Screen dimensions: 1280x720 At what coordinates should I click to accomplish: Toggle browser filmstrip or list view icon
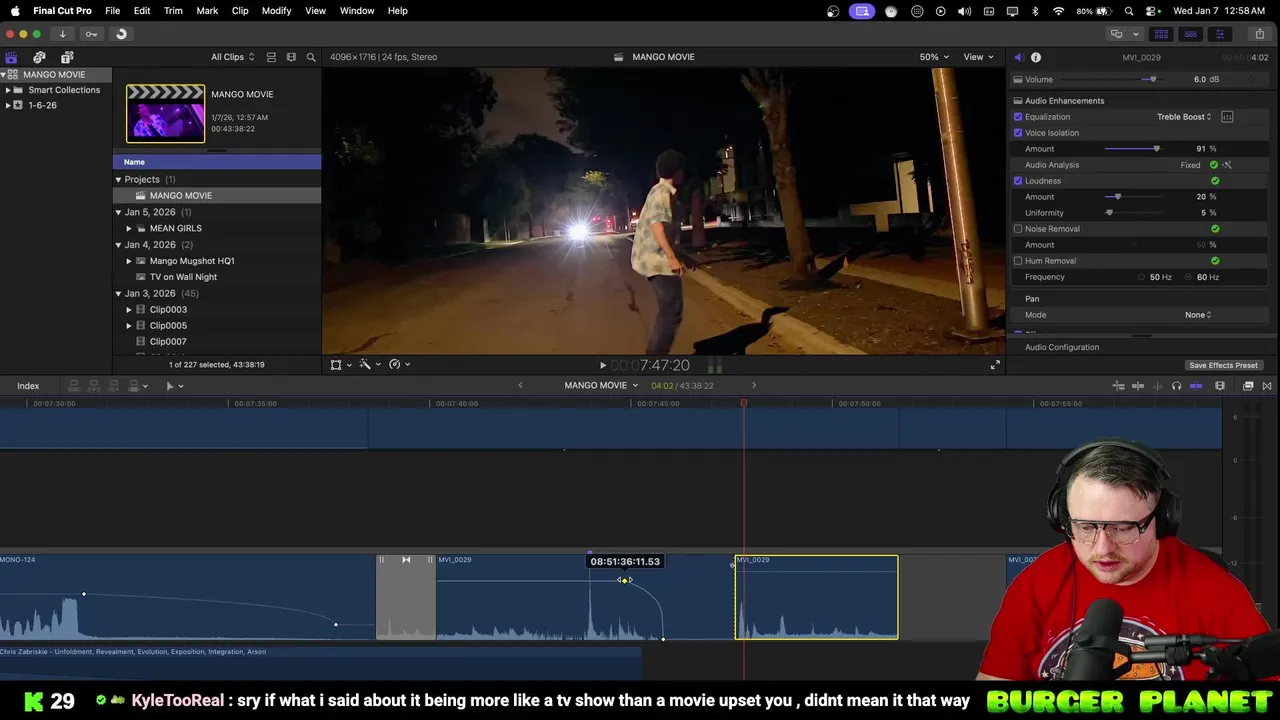point(271,57)
